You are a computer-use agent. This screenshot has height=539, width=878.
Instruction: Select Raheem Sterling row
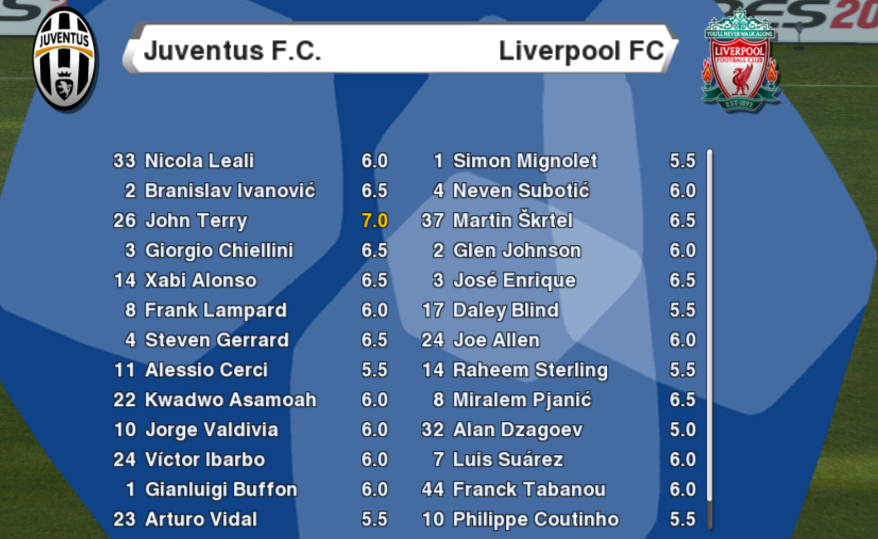click(558, 370)
